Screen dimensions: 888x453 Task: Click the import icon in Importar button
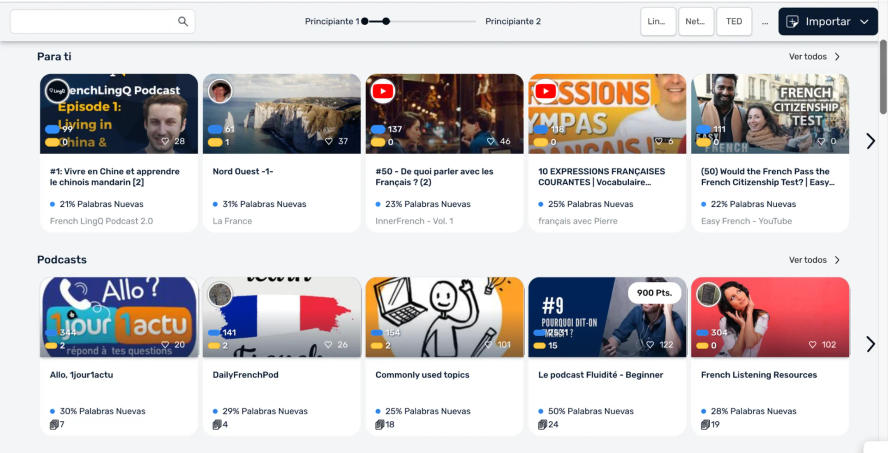point(793,22)
